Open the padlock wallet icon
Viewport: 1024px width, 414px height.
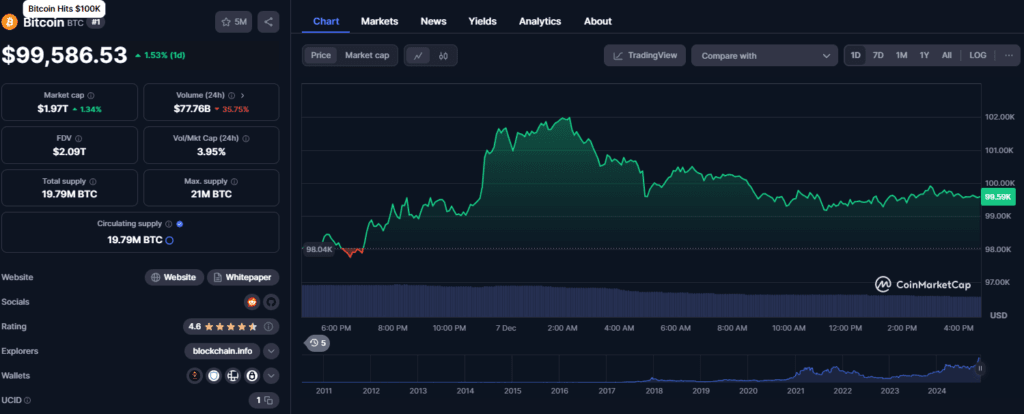(252, 375)
